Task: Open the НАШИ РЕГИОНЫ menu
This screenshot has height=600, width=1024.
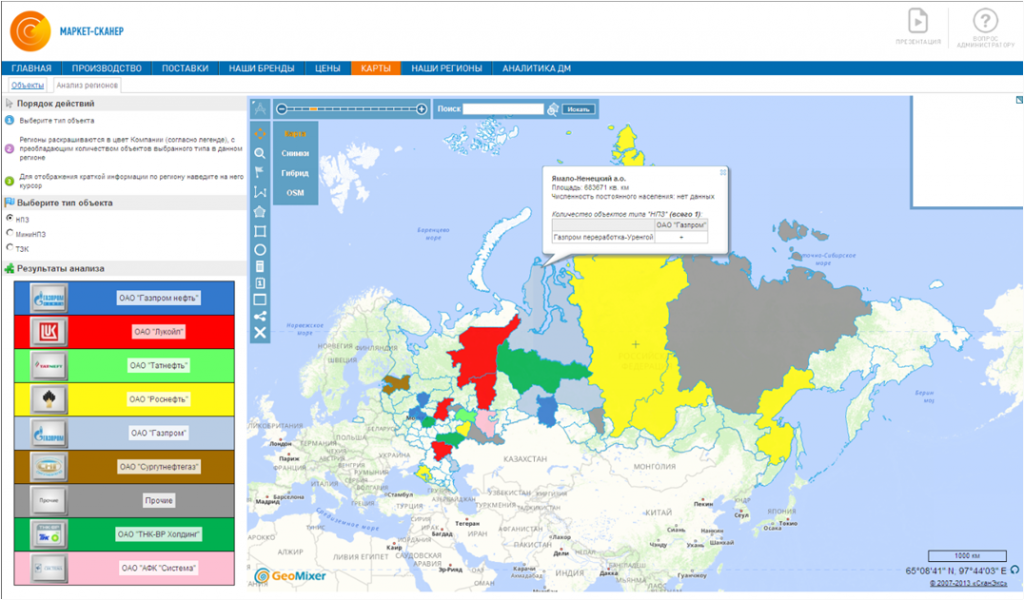Action: coord(446,68)
